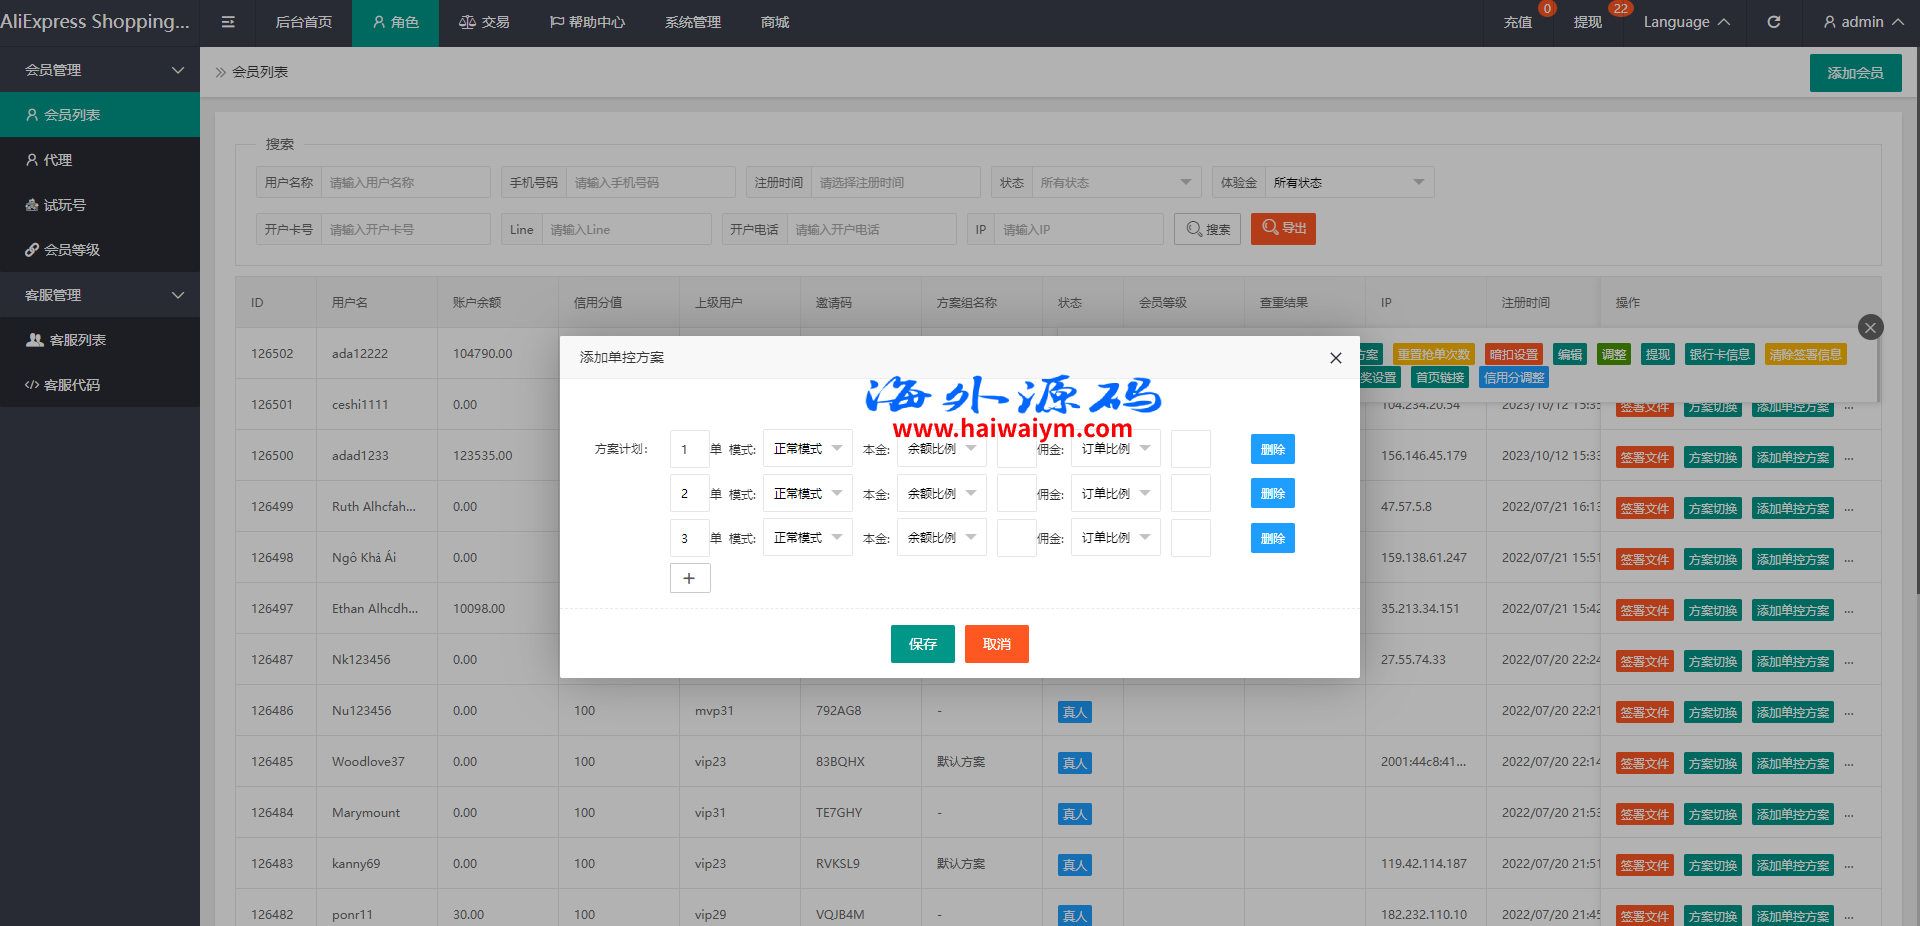This screenshot has width=1920, height=926.
Task: Close the add single-control plan dialog
Action: [x=1335, y=358]
